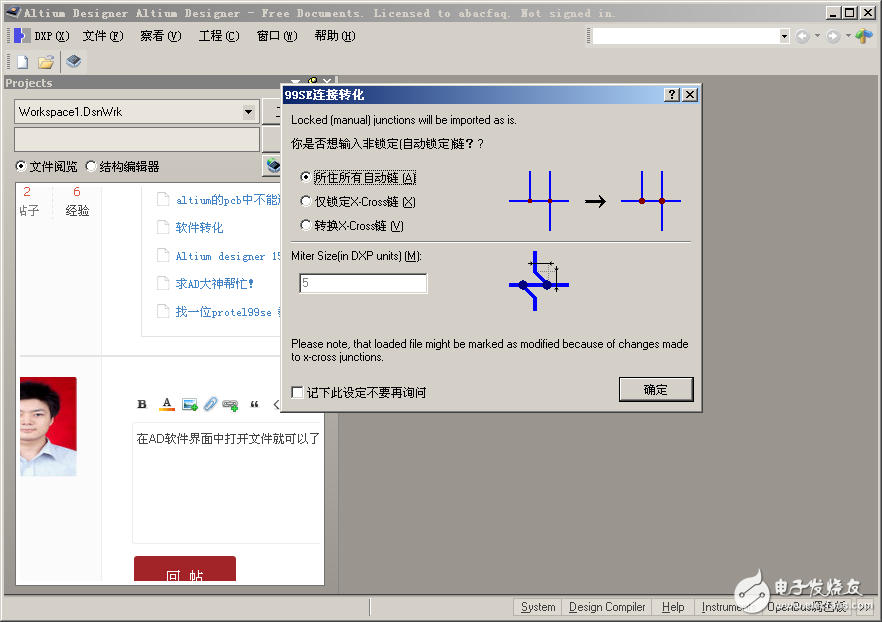
Task: Open the Workspace1.DsnWrk dropdown
Action: pos(248,112)
